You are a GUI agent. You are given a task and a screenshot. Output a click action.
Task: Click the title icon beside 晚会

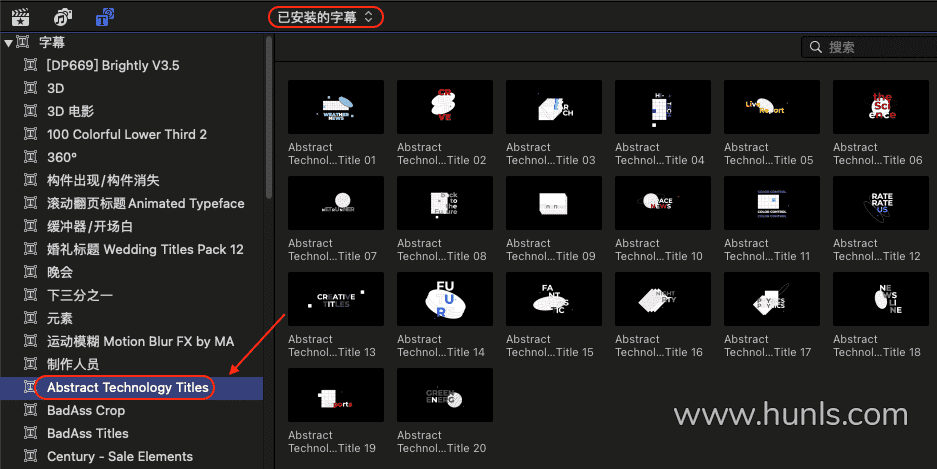(x=30, y=272)
